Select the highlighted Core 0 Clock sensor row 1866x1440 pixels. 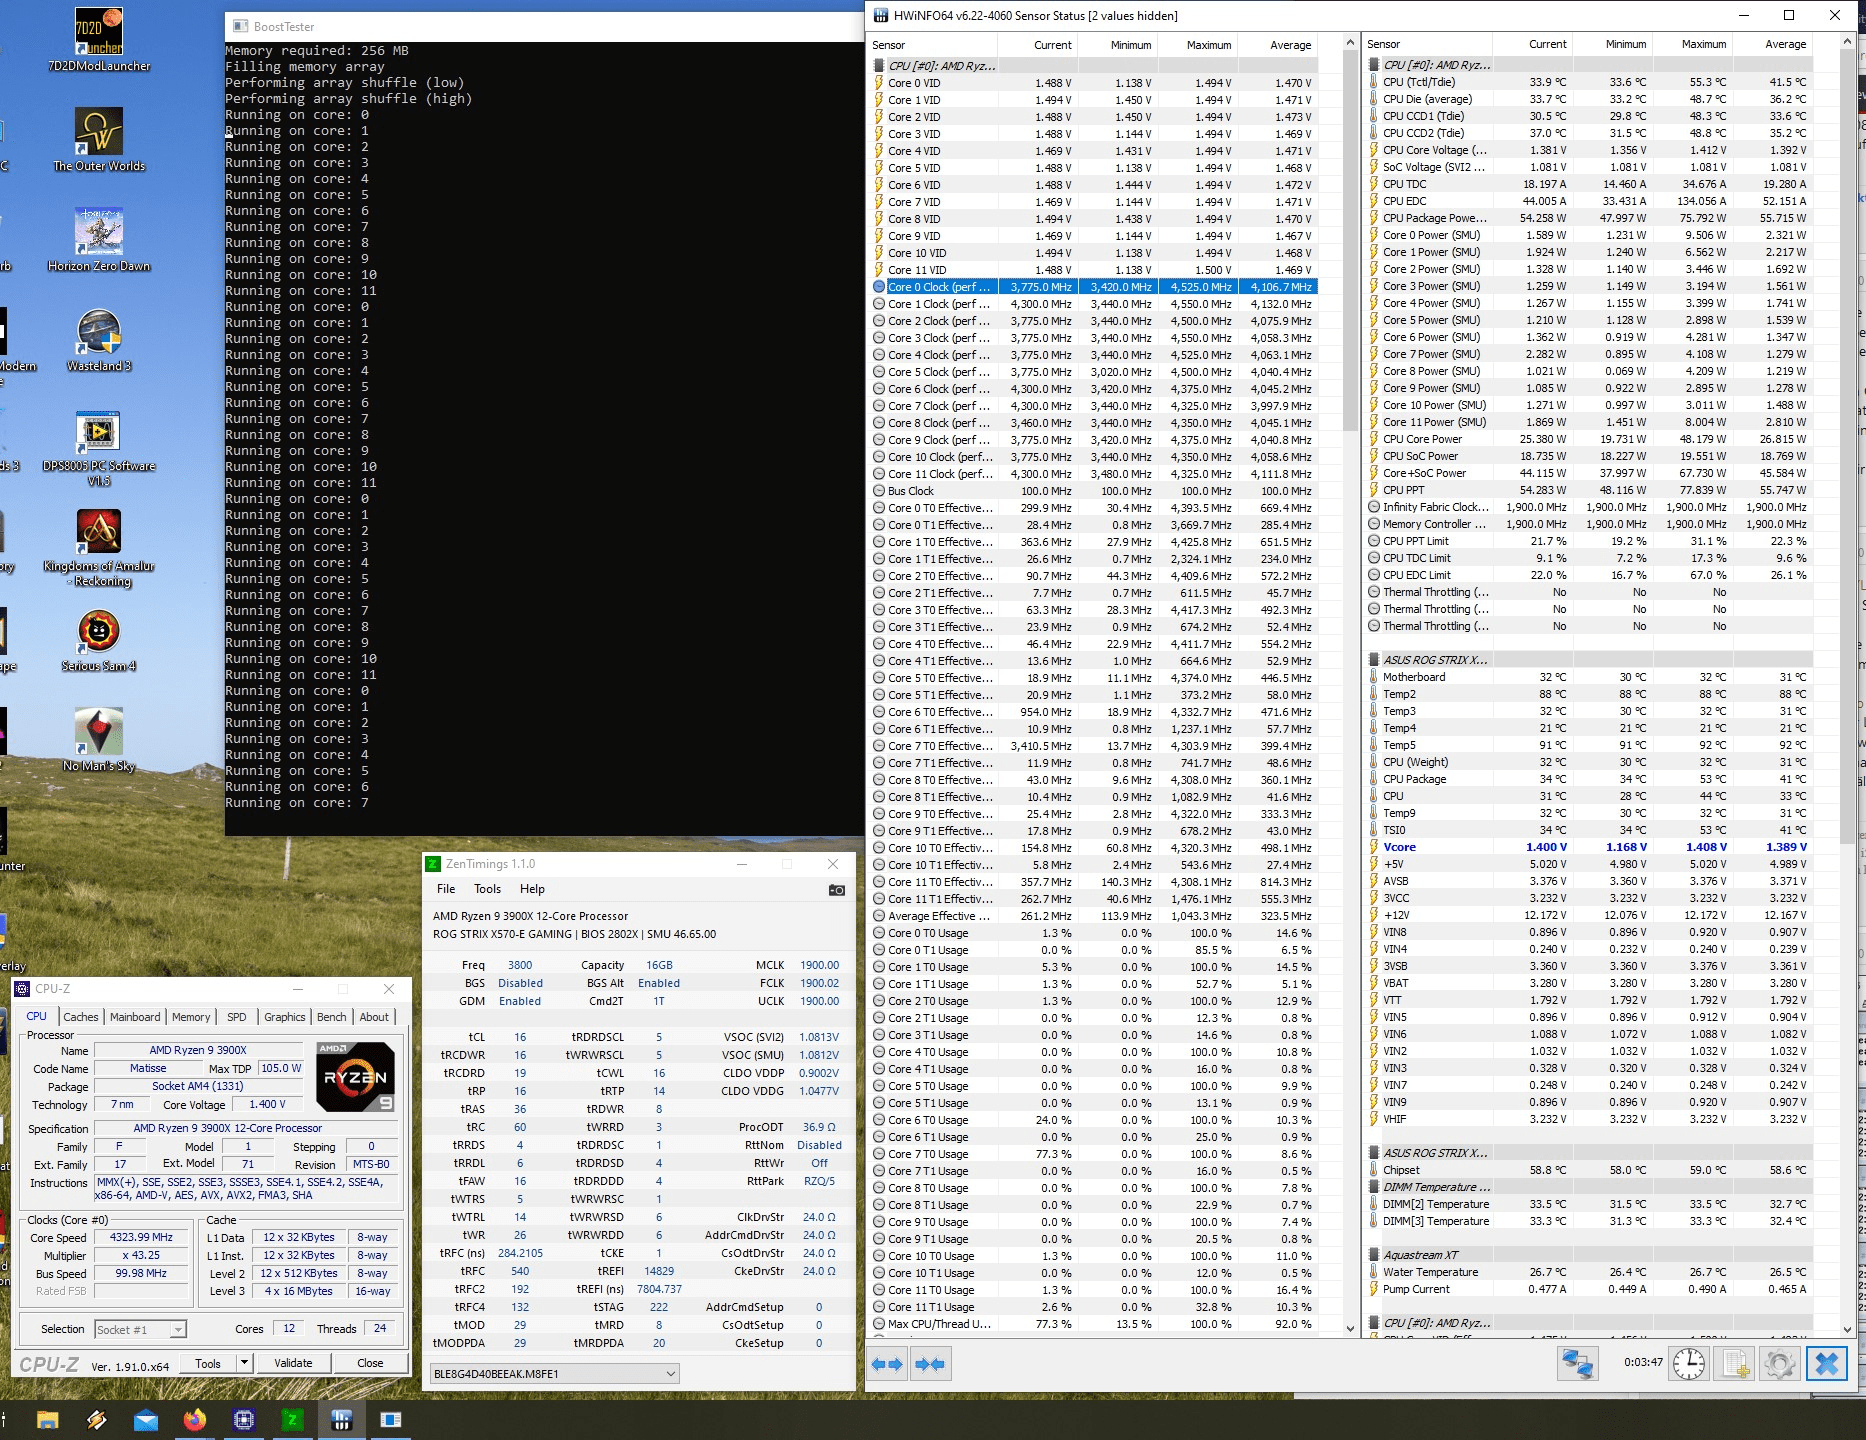[1093, 287]
